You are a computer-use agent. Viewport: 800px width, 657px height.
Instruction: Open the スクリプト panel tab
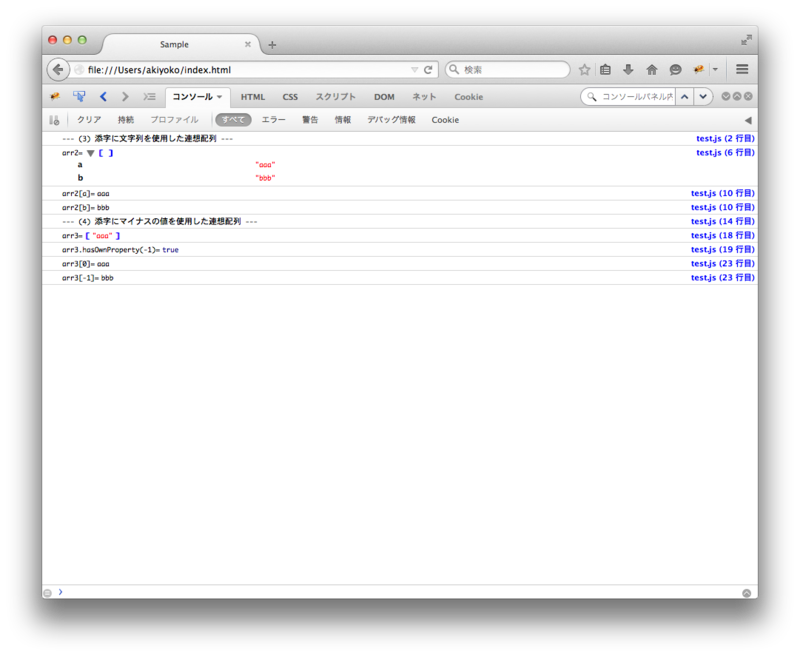click(x=335, y=97)
